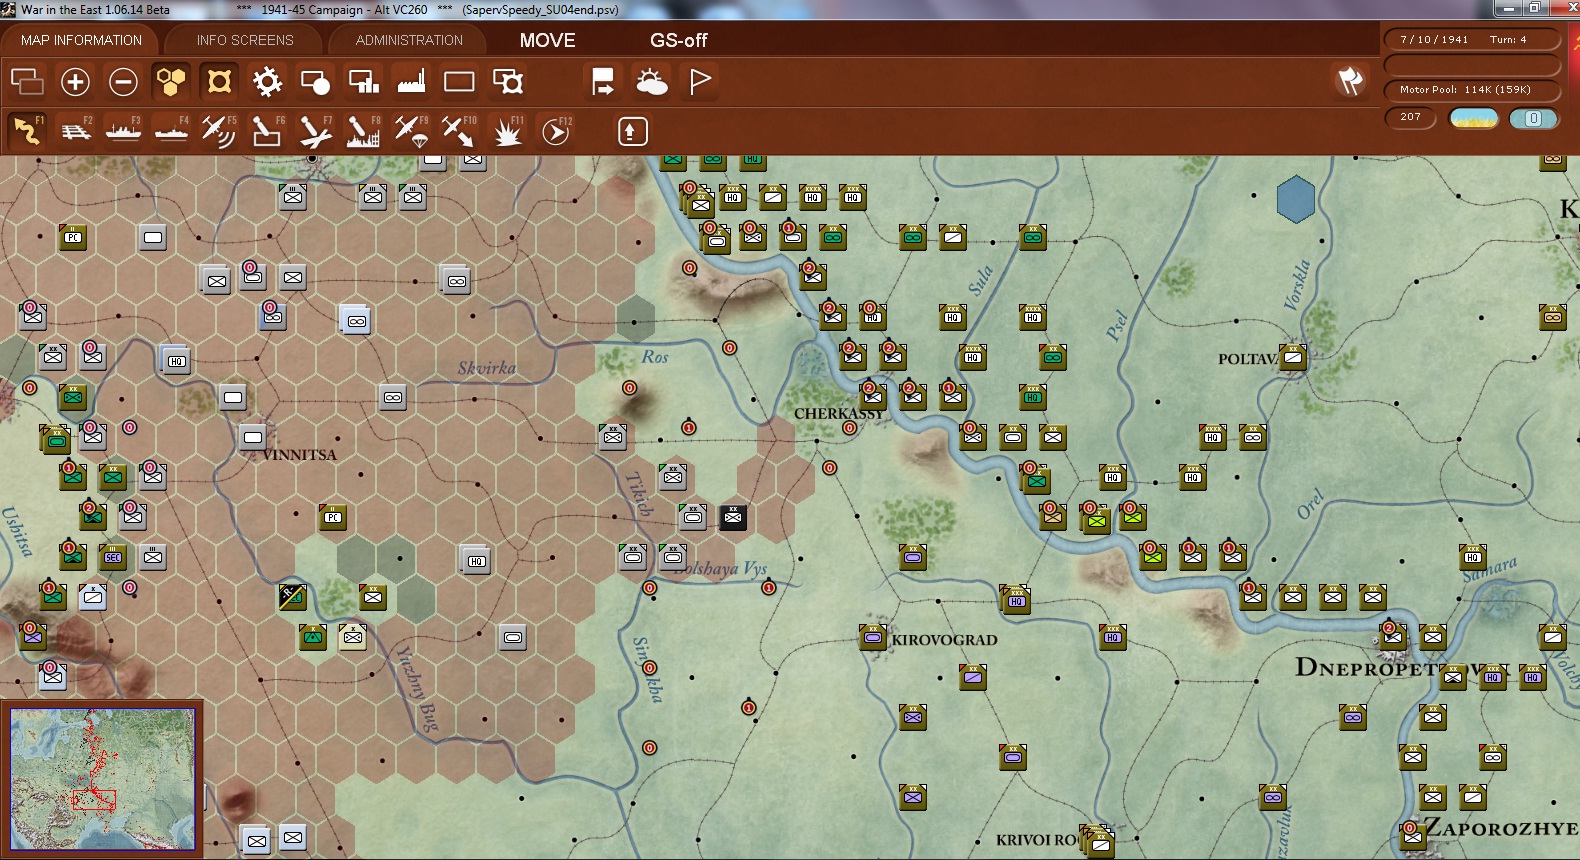Click the empty rectangle icon
Image resolution: width=1580 pixels, height=860 pixels.
click(459, 81)
